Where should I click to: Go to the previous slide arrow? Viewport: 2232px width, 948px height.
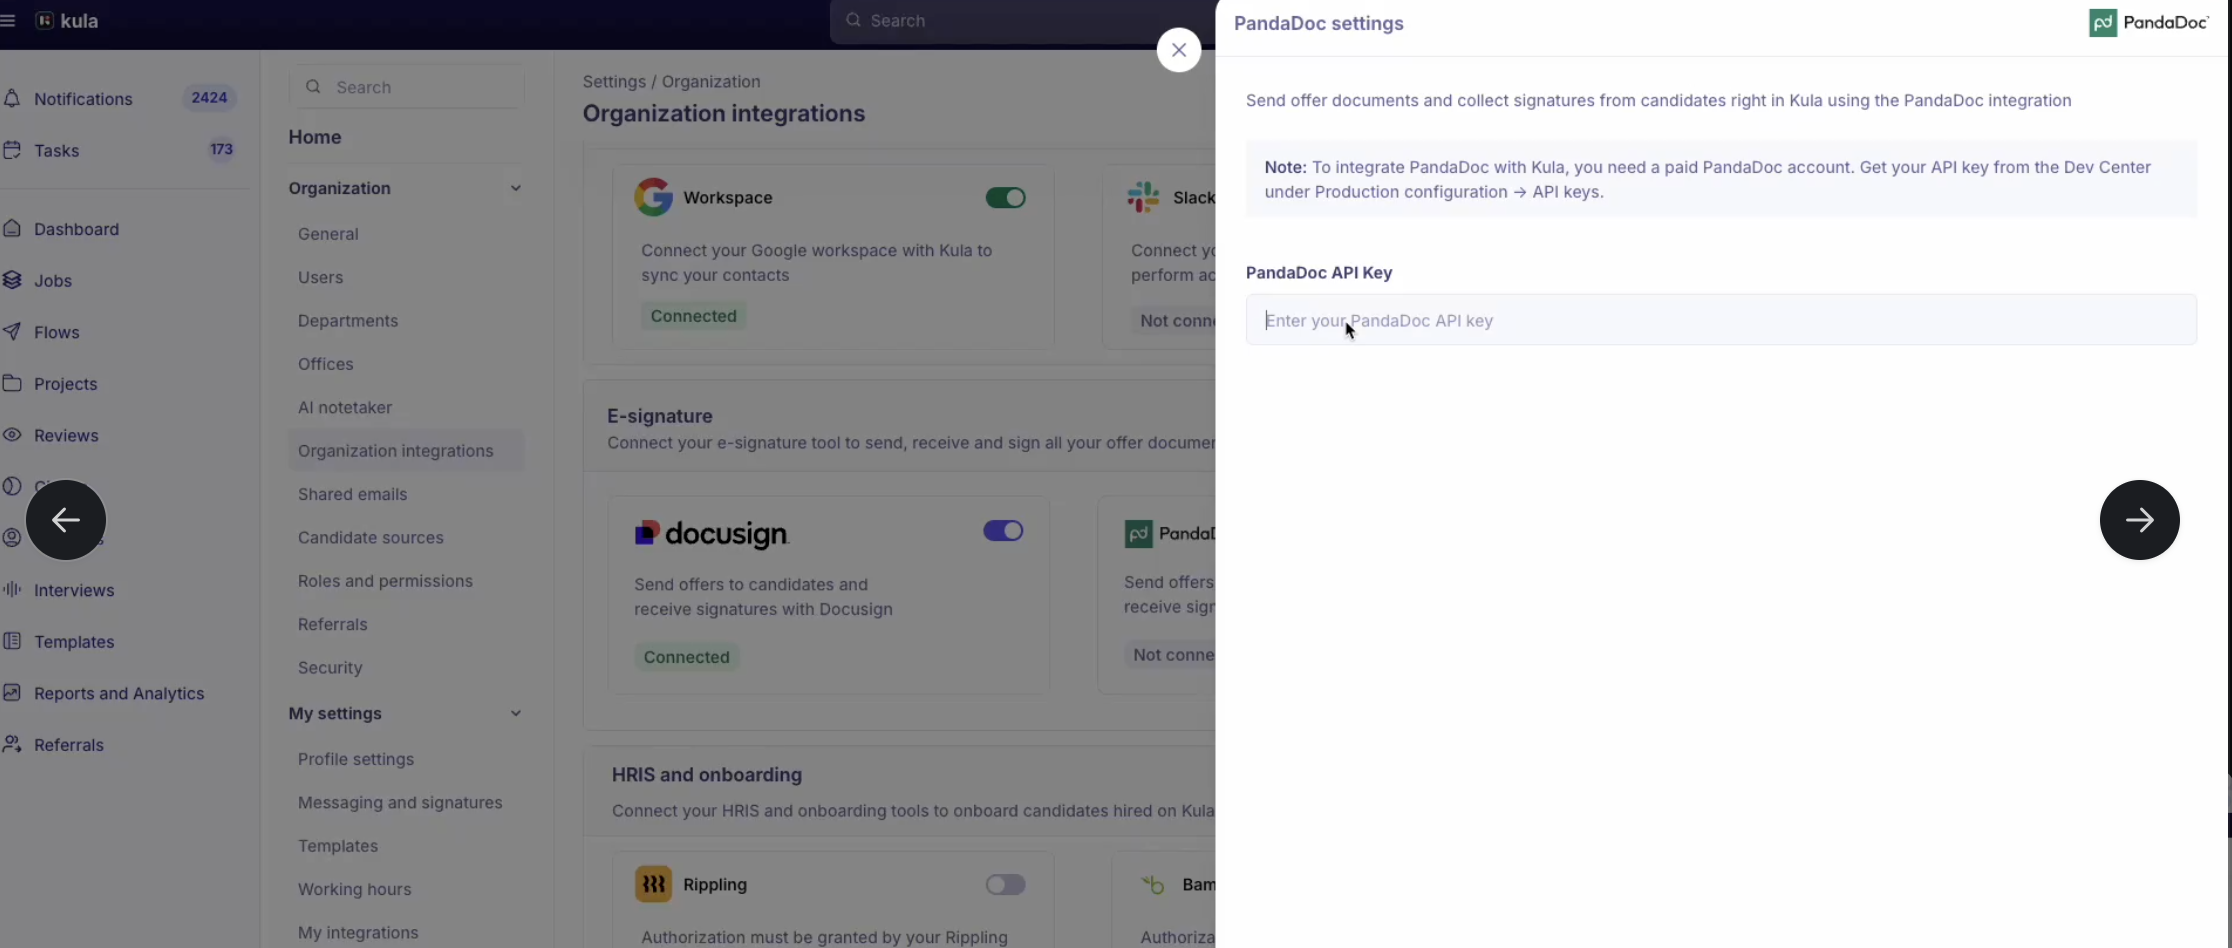[66, 520]
